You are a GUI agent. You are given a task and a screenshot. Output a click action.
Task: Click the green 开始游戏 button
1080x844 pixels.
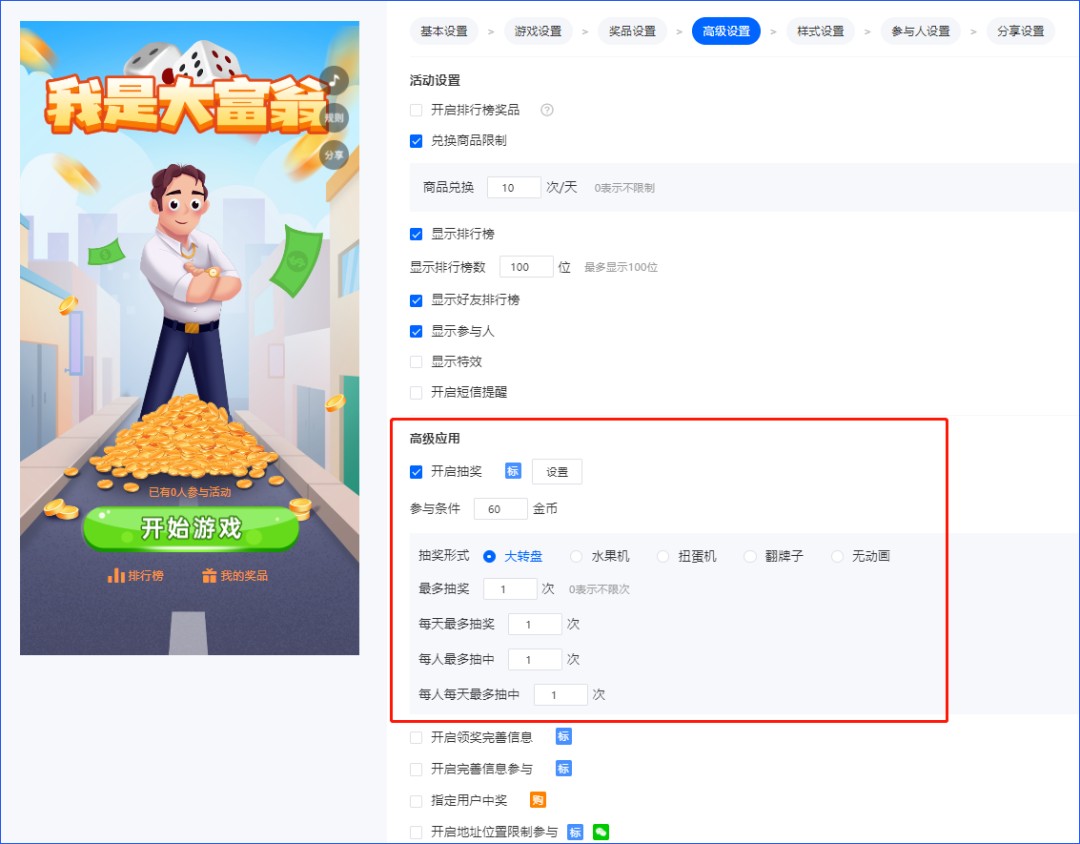point(191,529)
